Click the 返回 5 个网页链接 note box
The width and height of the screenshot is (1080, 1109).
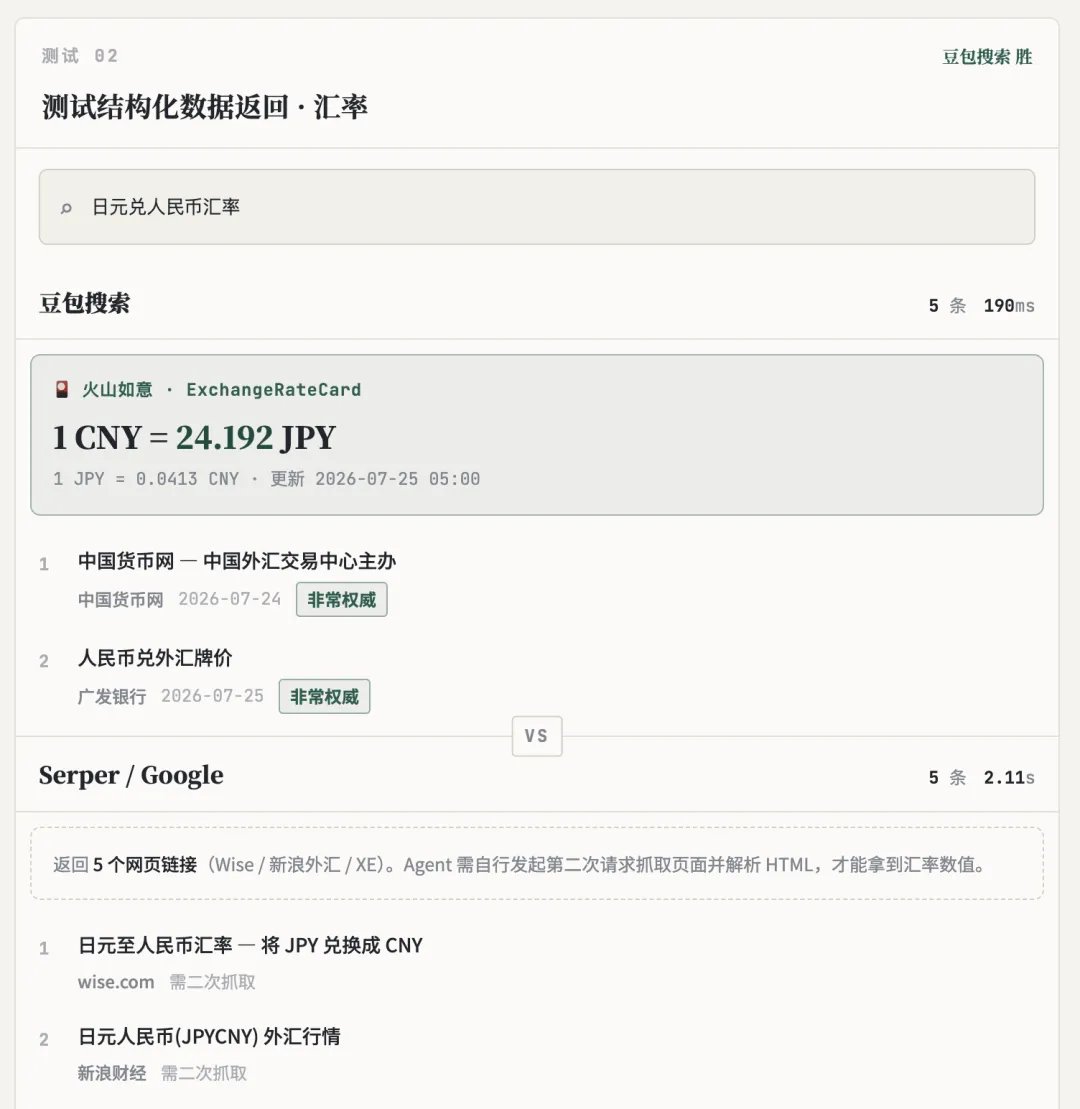[537, 864]
